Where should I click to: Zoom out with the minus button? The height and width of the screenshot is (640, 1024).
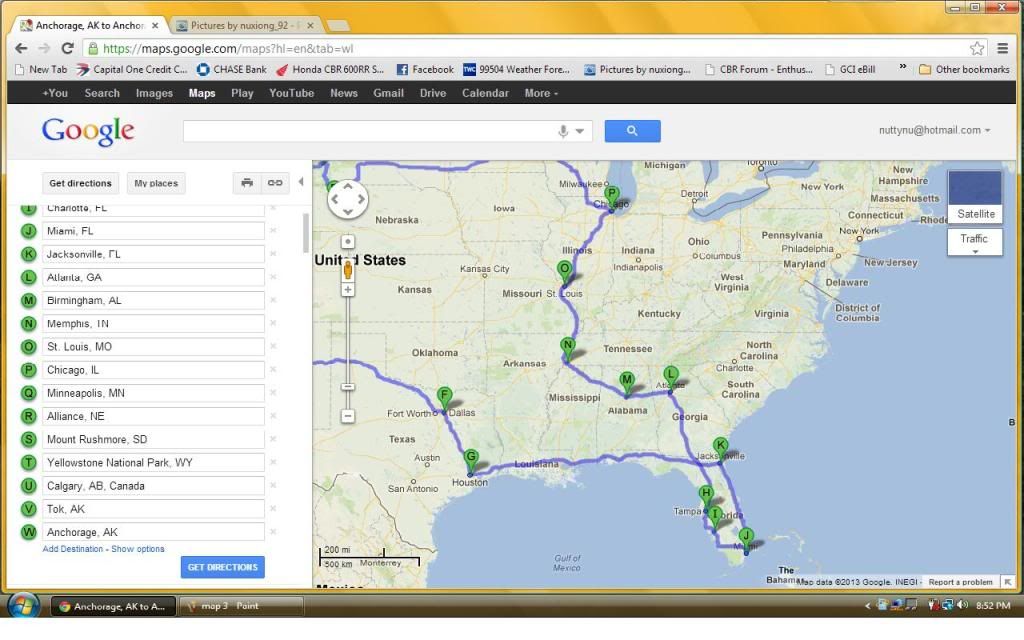click(348, 415)
